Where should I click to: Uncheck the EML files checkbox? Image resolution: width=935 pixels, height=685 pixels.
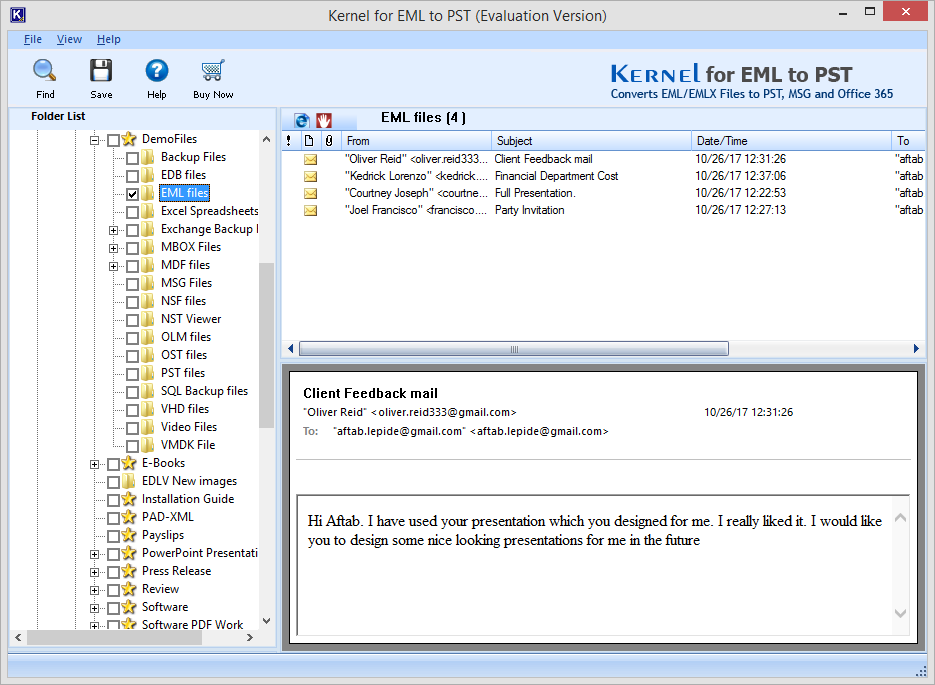[x=132, y=194]
